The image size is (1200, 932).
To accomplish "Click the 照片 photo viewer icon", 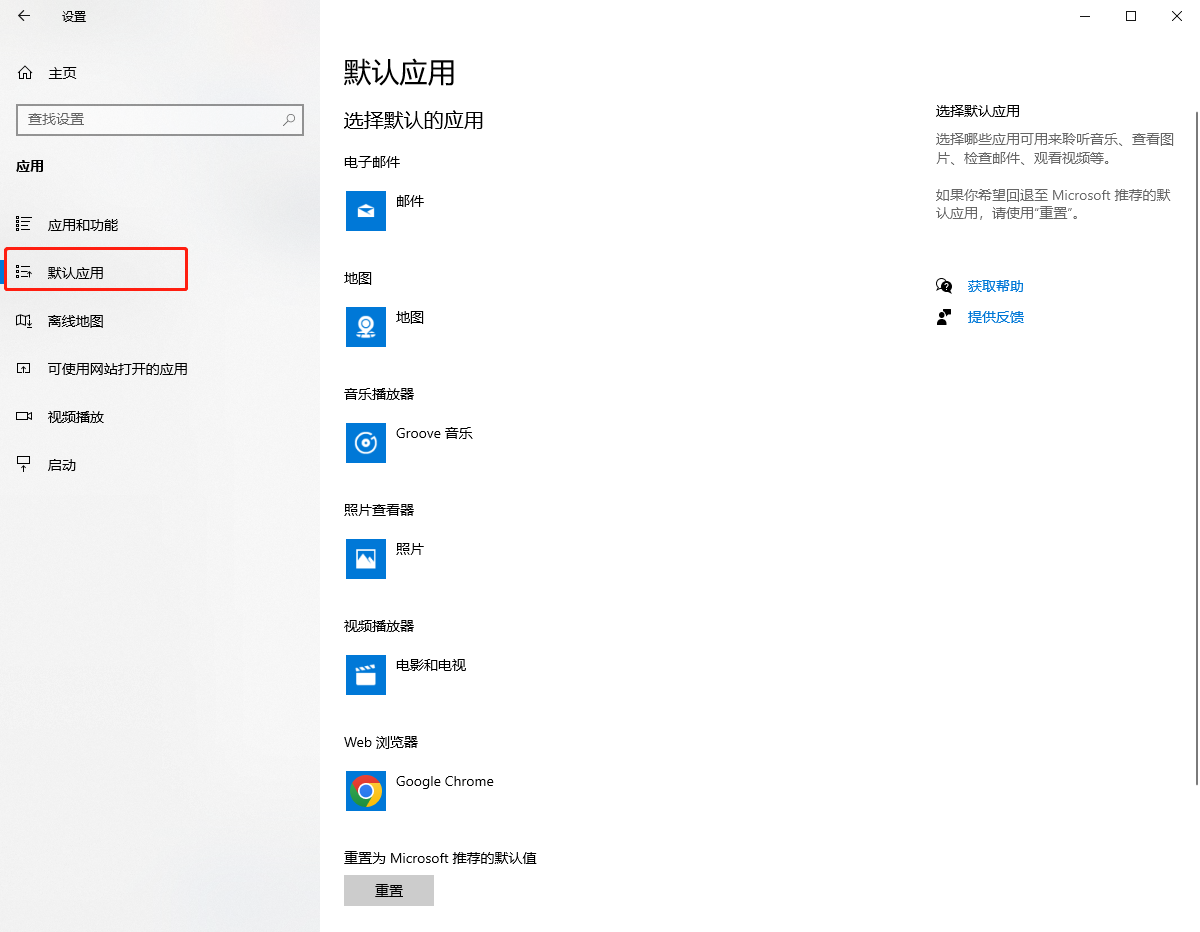I will point(365,559).
